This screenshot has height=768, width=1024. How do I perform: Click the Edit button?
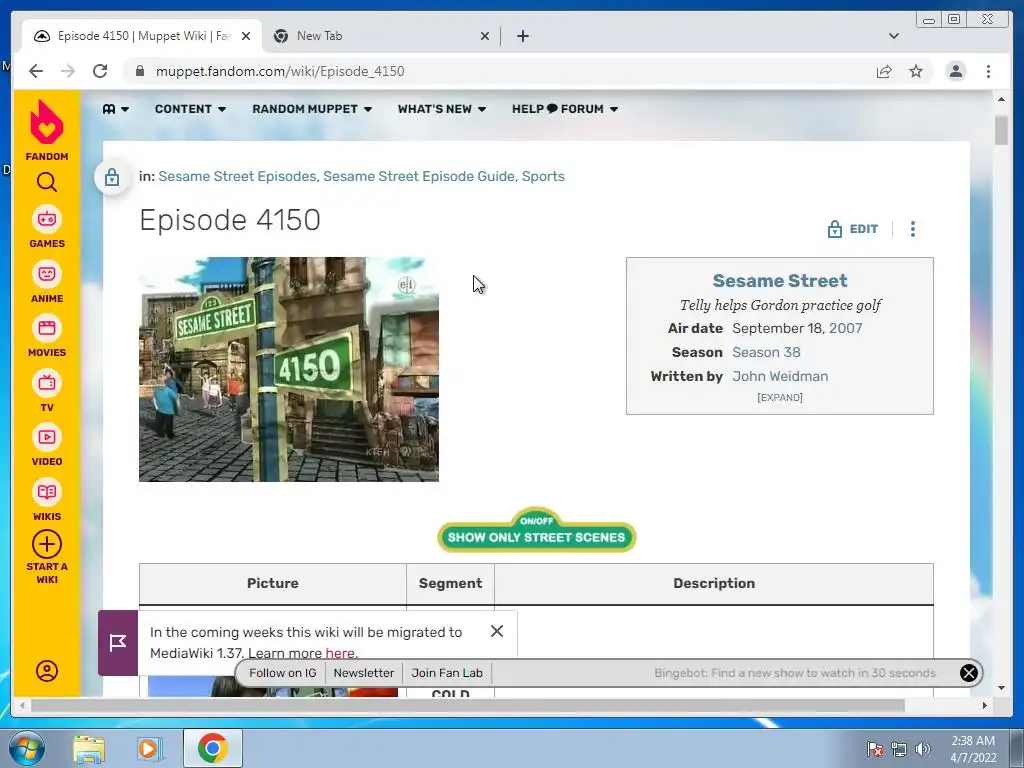(853, 229)
